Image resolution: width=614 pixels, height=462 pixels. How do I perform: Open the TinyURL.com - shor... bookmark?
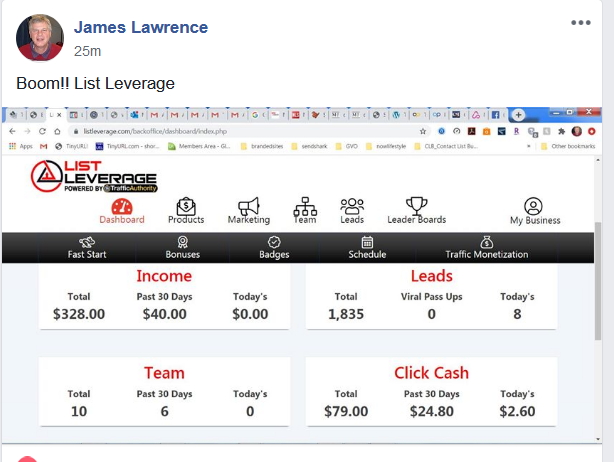128,146
